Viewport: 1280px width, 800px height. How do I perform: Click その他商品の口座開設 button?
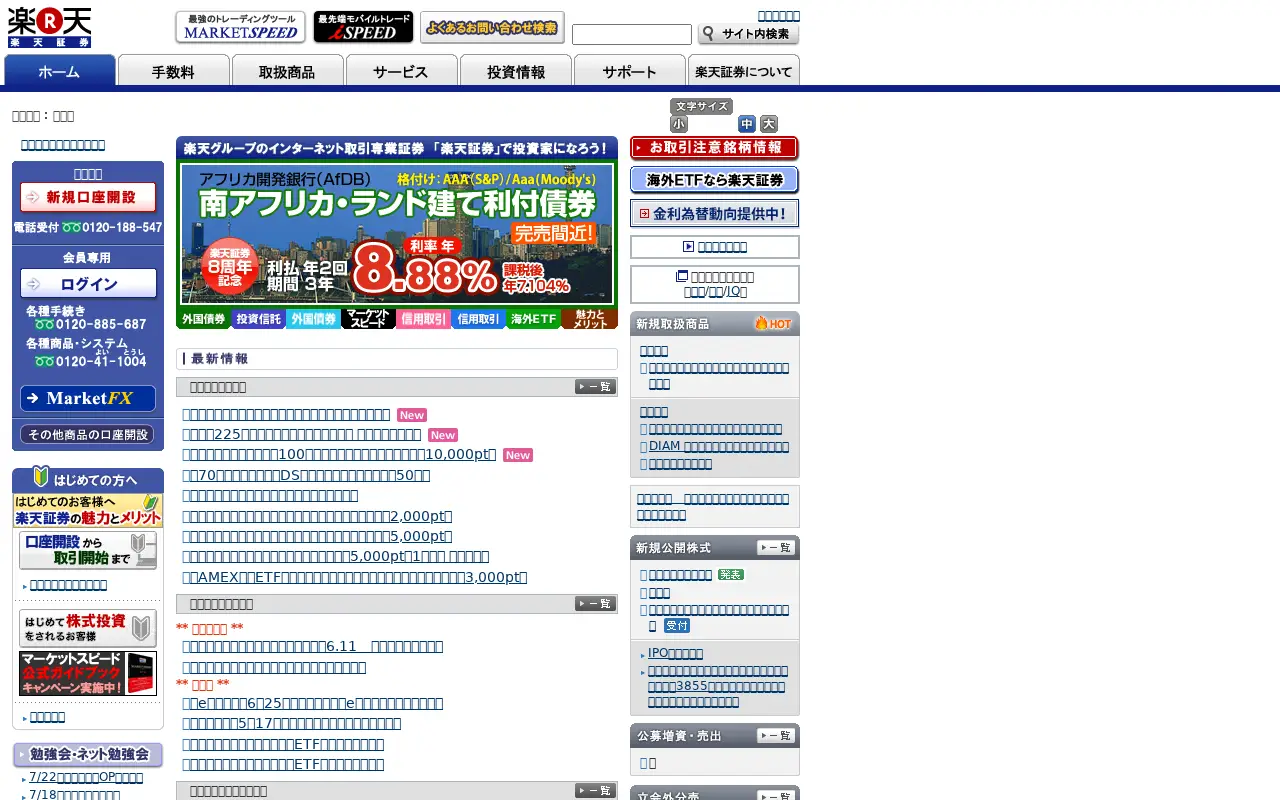pos(87,435)
